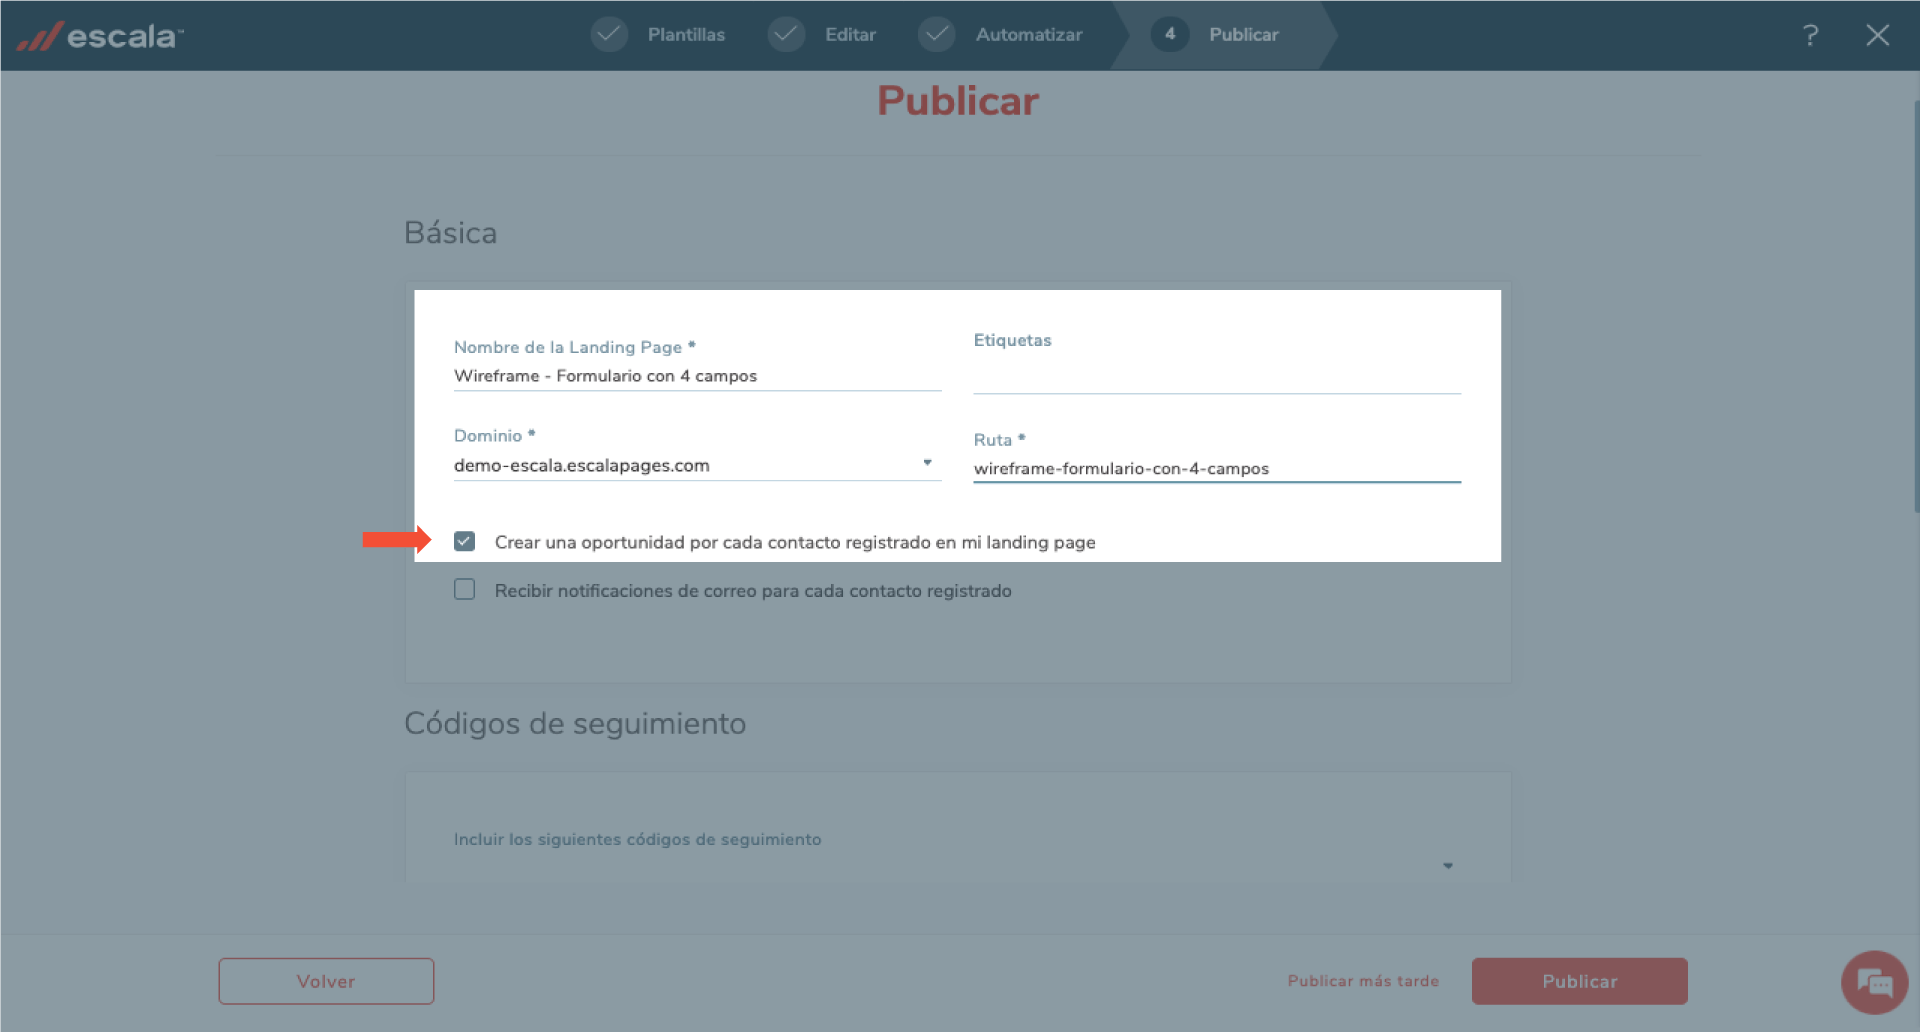The width and height of the screenshot is (1920, 1032).
Task: Expand the tracking codes dropdown arrow
Action: click(x=1447, y=865)
